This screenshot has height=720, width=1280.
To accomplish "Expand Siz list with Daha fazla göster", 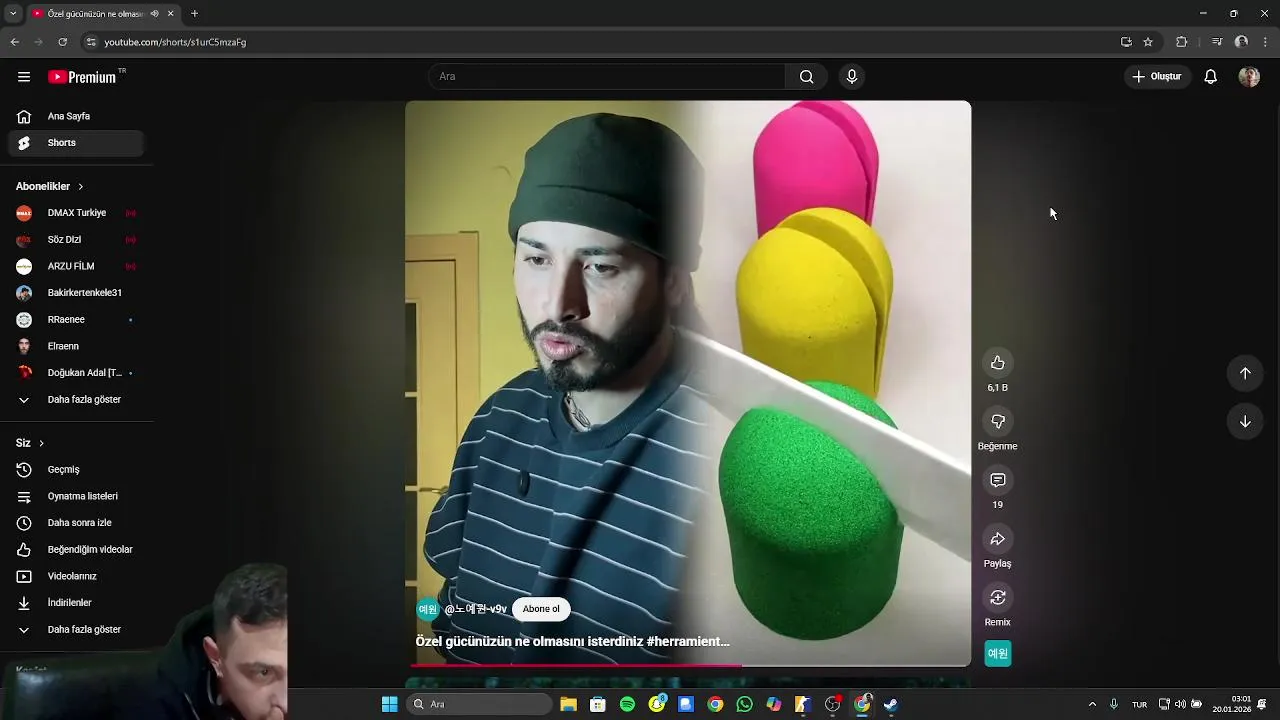I will coord(76,630).
